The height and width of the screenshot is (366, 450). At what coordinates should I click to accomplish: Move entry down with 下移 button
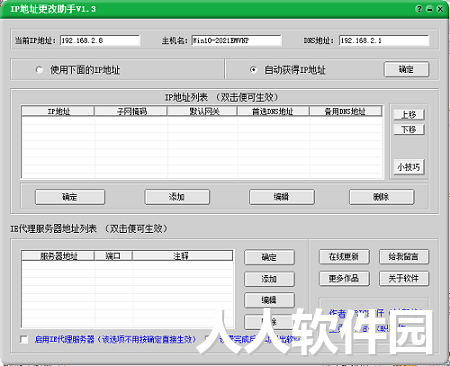click(409, 129)
